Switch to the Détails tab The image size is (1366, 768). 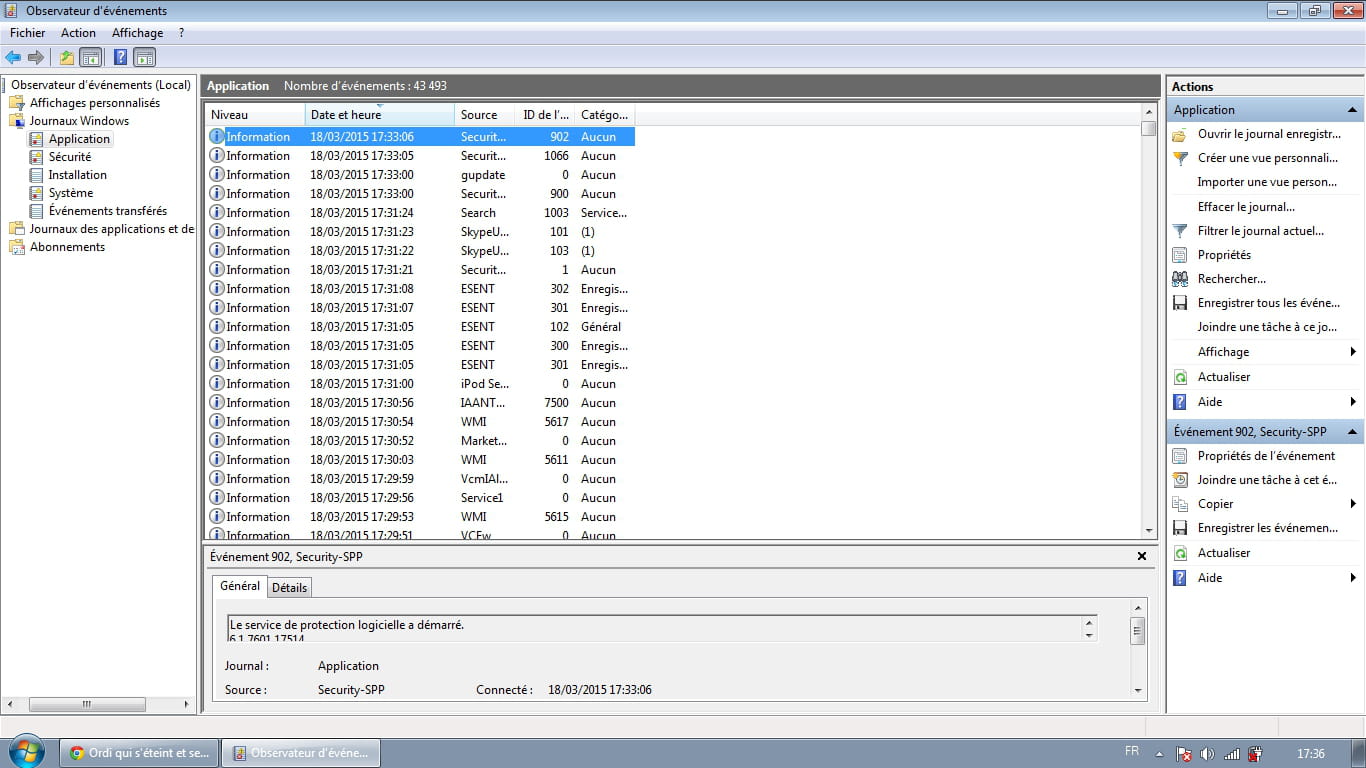[289, 588]
